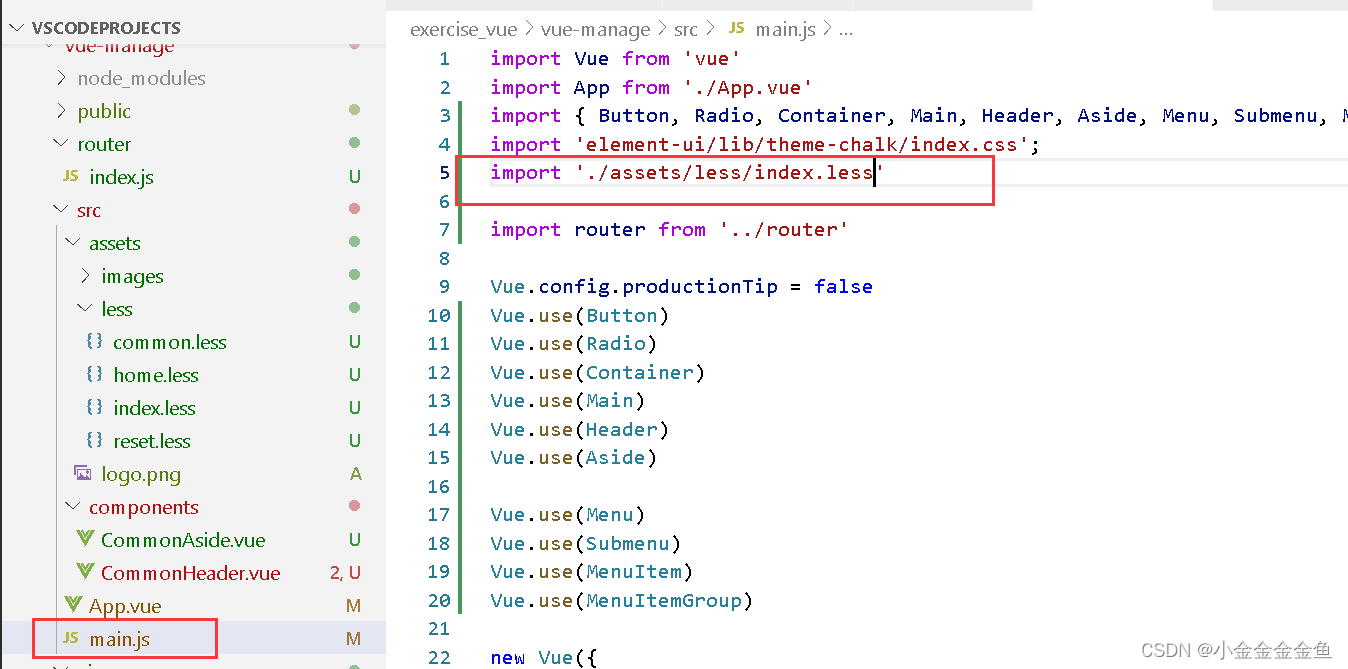Open App.vue file
Screen dimensions: 1348x669
pos(125,606)
